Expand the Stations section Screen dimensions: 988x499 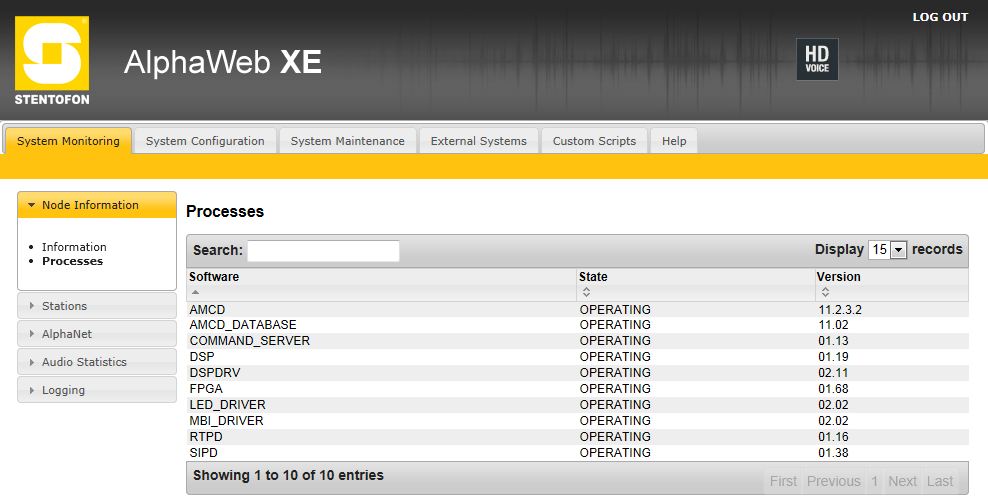(x=97, y=306)
